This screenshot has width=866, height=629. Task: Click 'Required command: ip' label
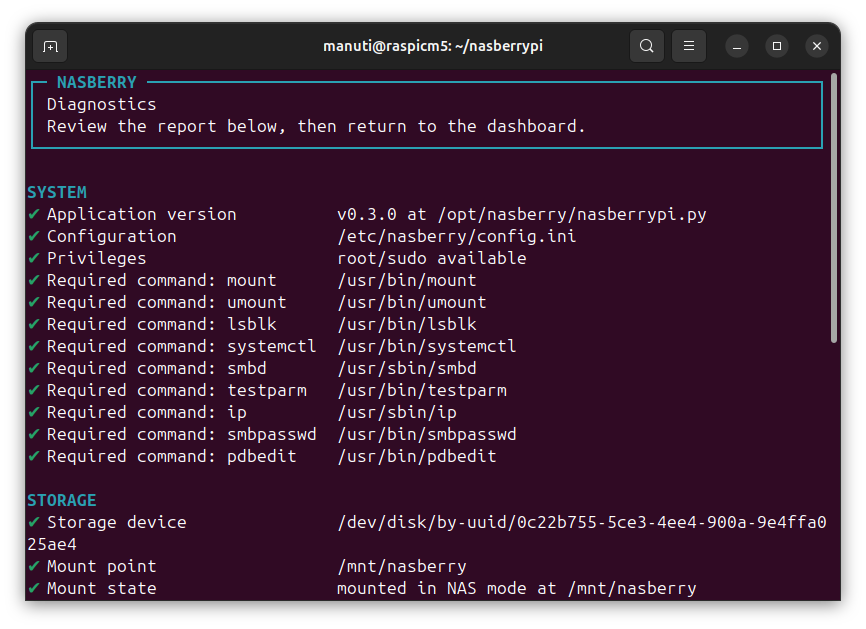(x=147, y=413)
